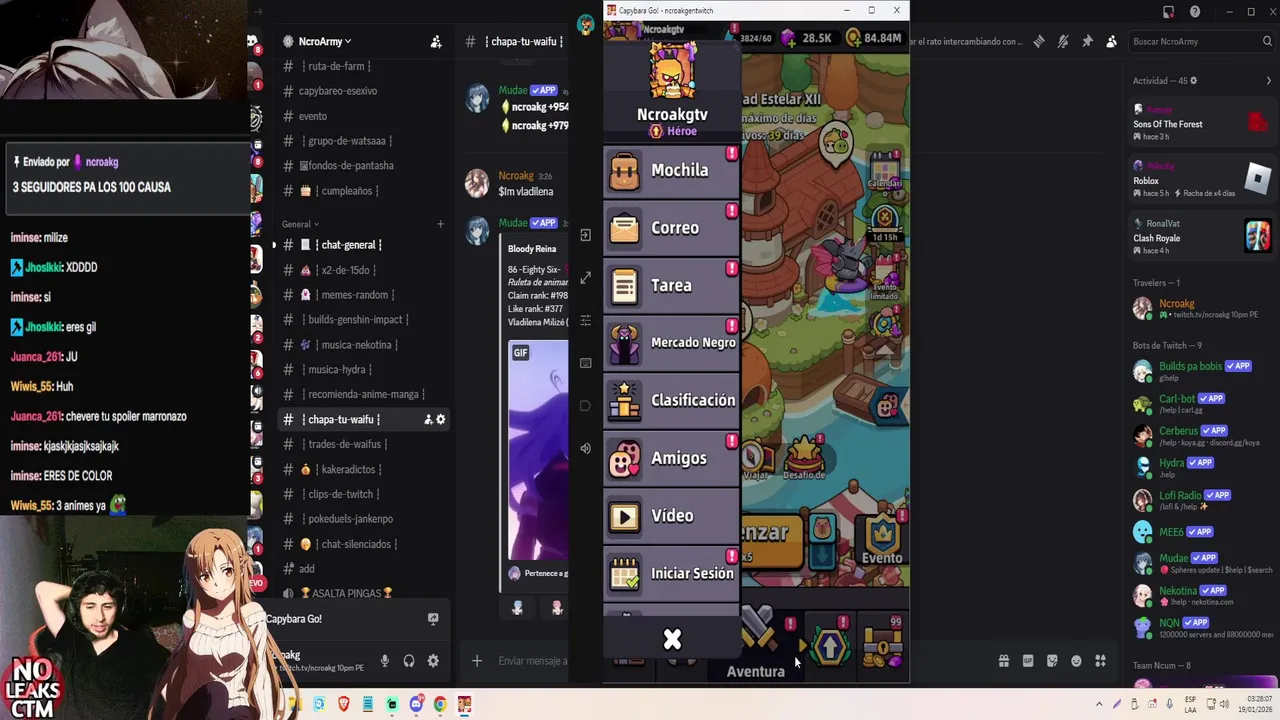Click Brave browser taskbar icon
Screen dimensions: 1280x720
point(343,704)
